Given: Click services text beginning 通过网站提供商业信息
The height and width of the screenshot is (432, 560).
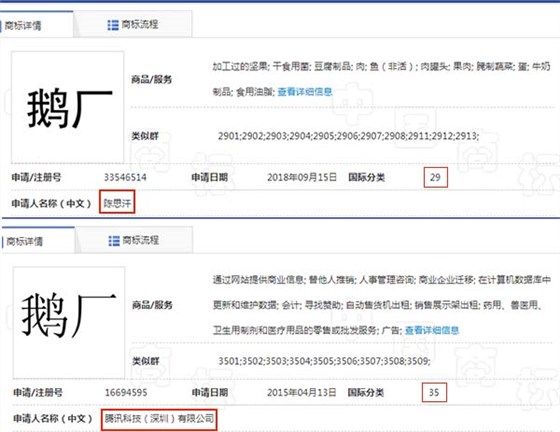Looking at the screenshot, I should click(x=382, y=280).
